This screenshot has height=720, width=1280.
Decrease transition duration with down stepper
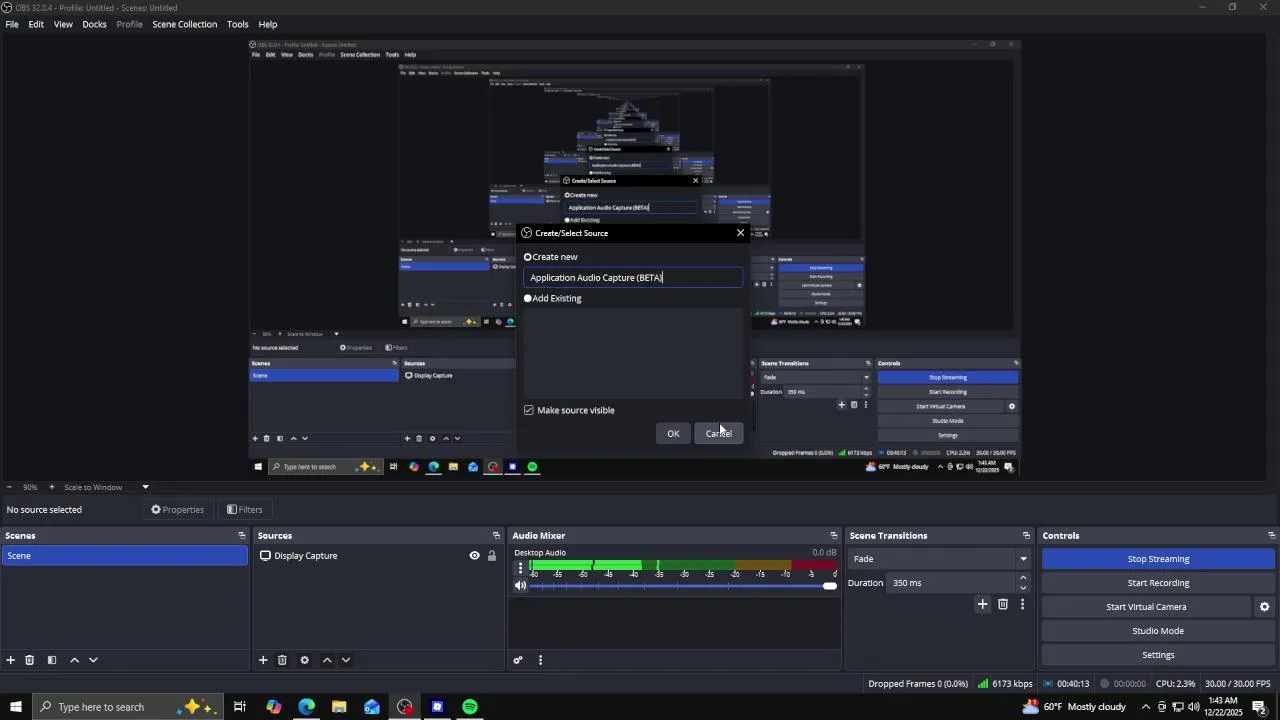point(1023,588)
